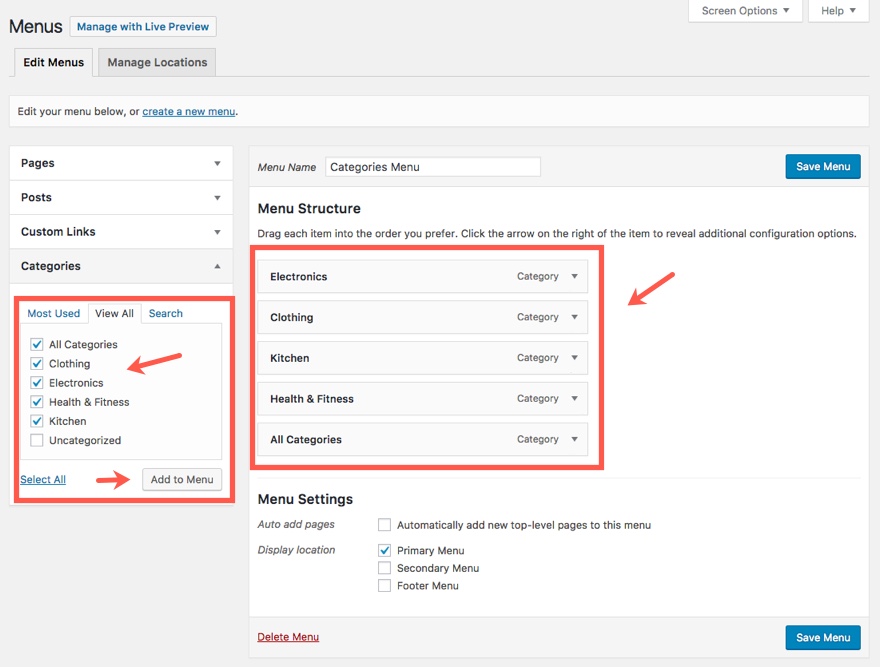Viewport: 880px width, 667px height.
Task: Uncheck the Clothing category checkbox
Action: point(37,364)
